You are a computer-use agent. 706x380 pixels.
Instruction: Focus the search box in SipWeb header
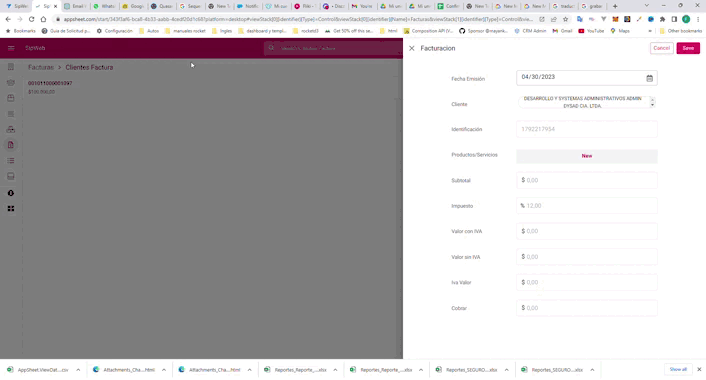[333, 48]
